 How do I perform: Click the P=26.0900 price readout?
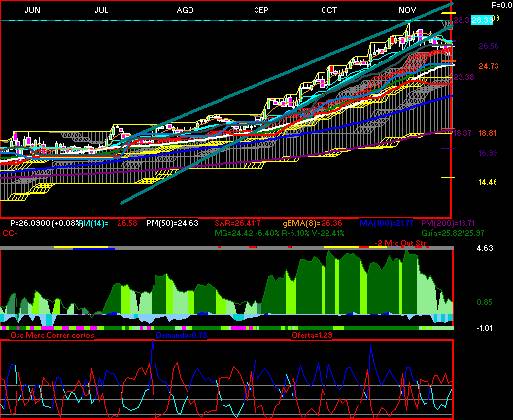coord(46,223)
